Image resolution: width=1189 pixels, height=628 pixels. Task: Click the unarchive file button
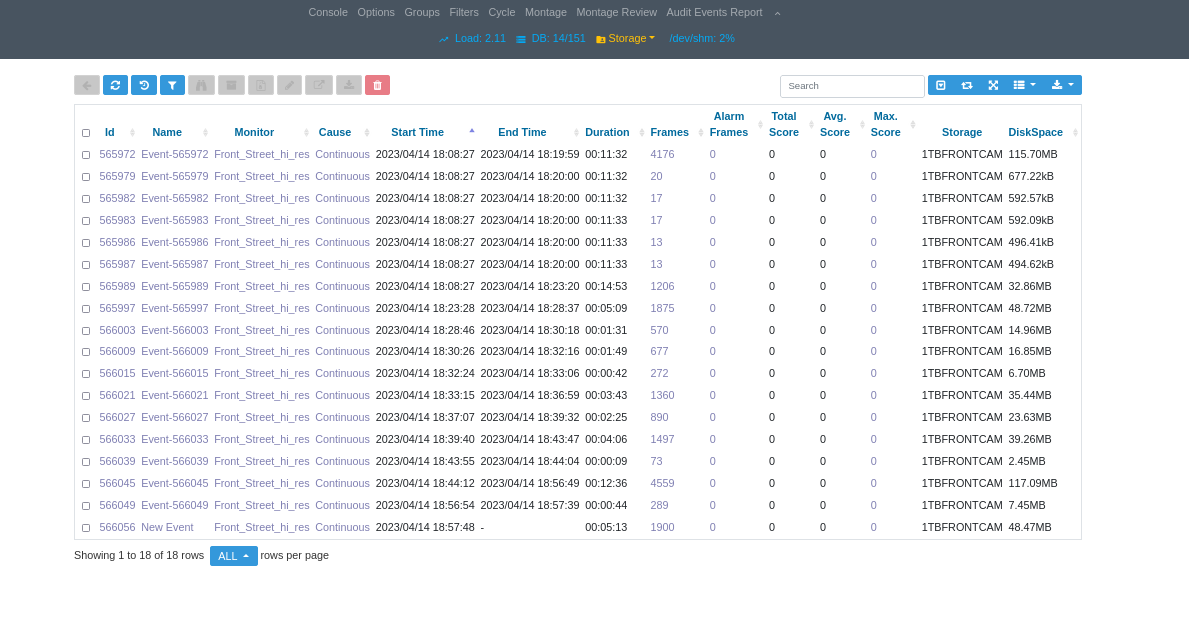pos(260,85)
